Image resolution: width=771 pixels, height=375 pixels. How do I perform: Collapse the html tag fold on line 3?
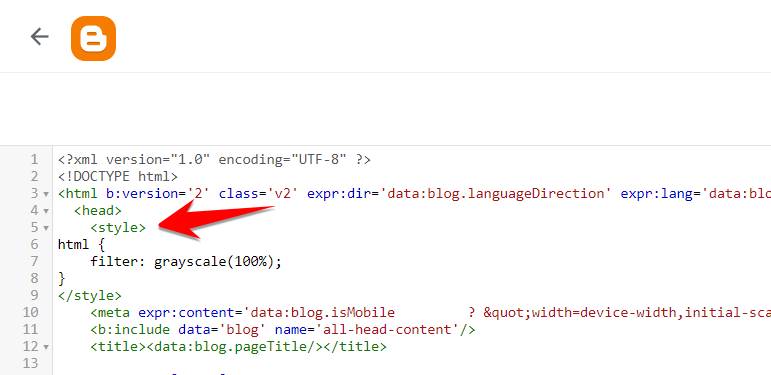[46, 194]
